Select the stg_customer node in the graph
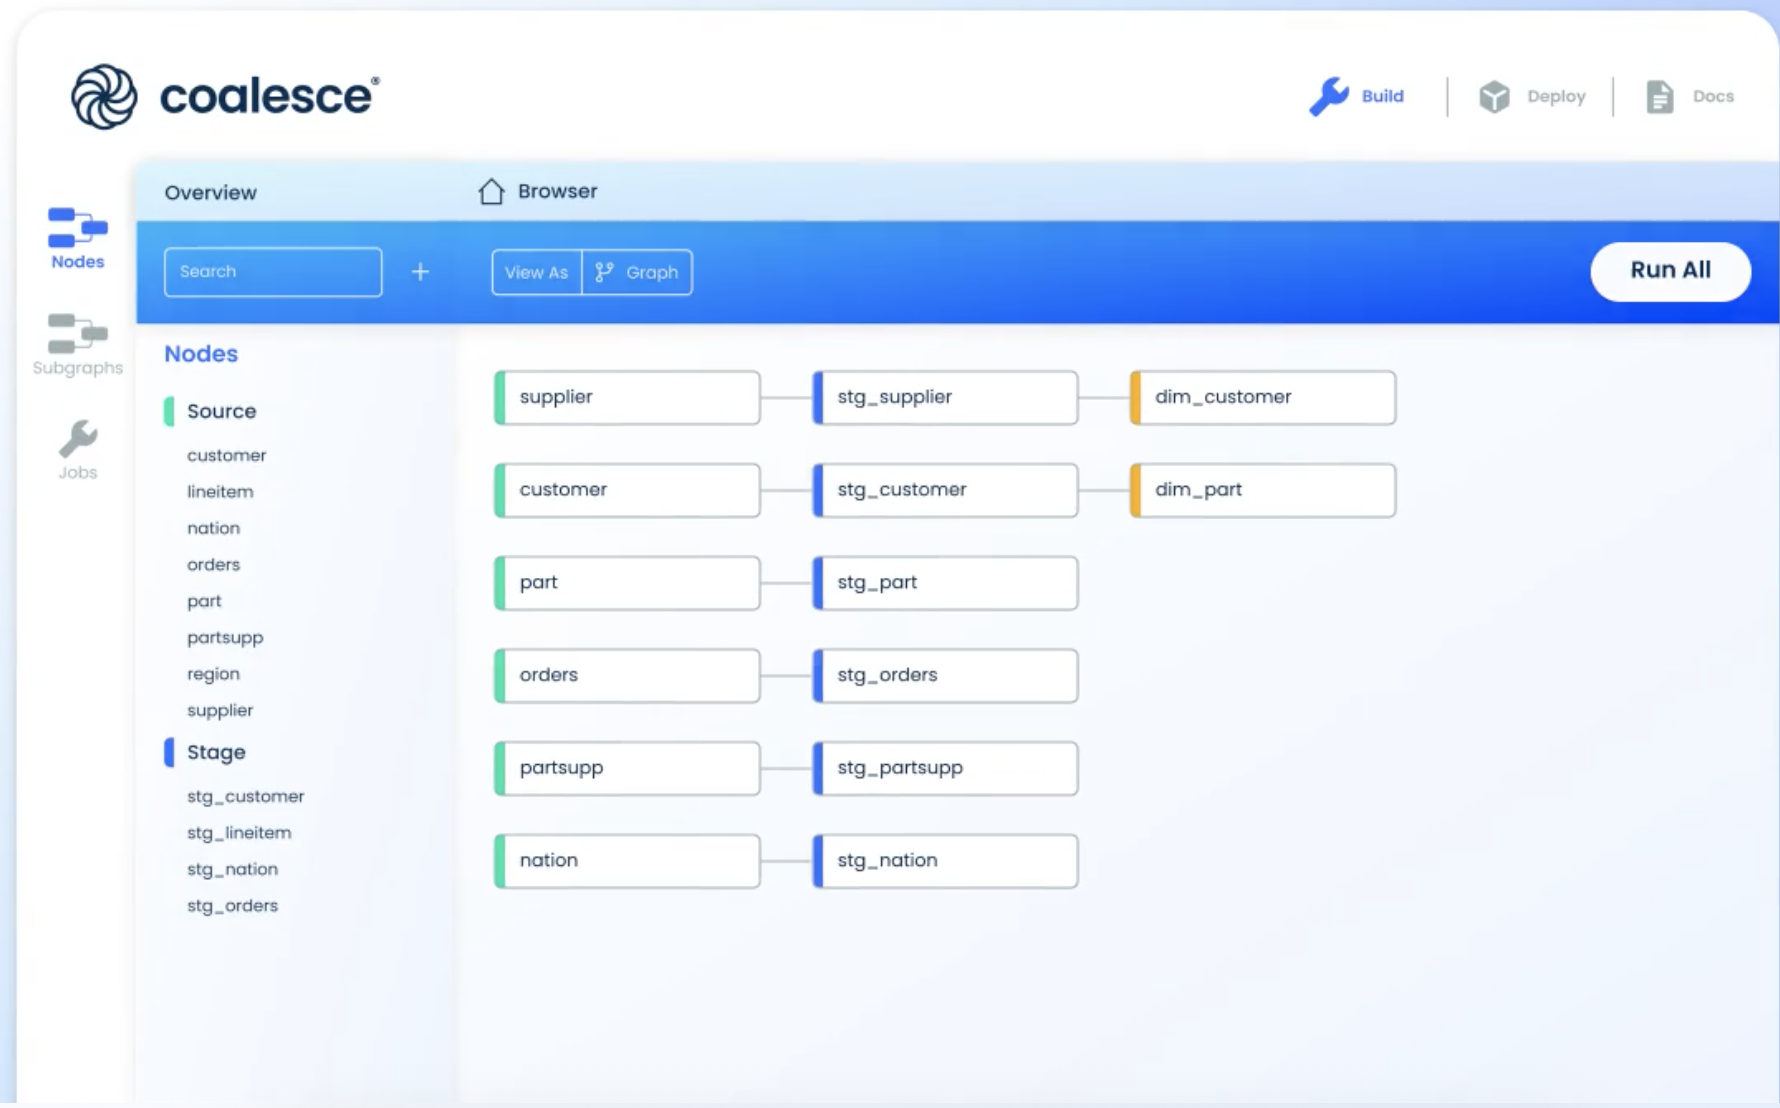1780x1108 pixels. point(944,490)
